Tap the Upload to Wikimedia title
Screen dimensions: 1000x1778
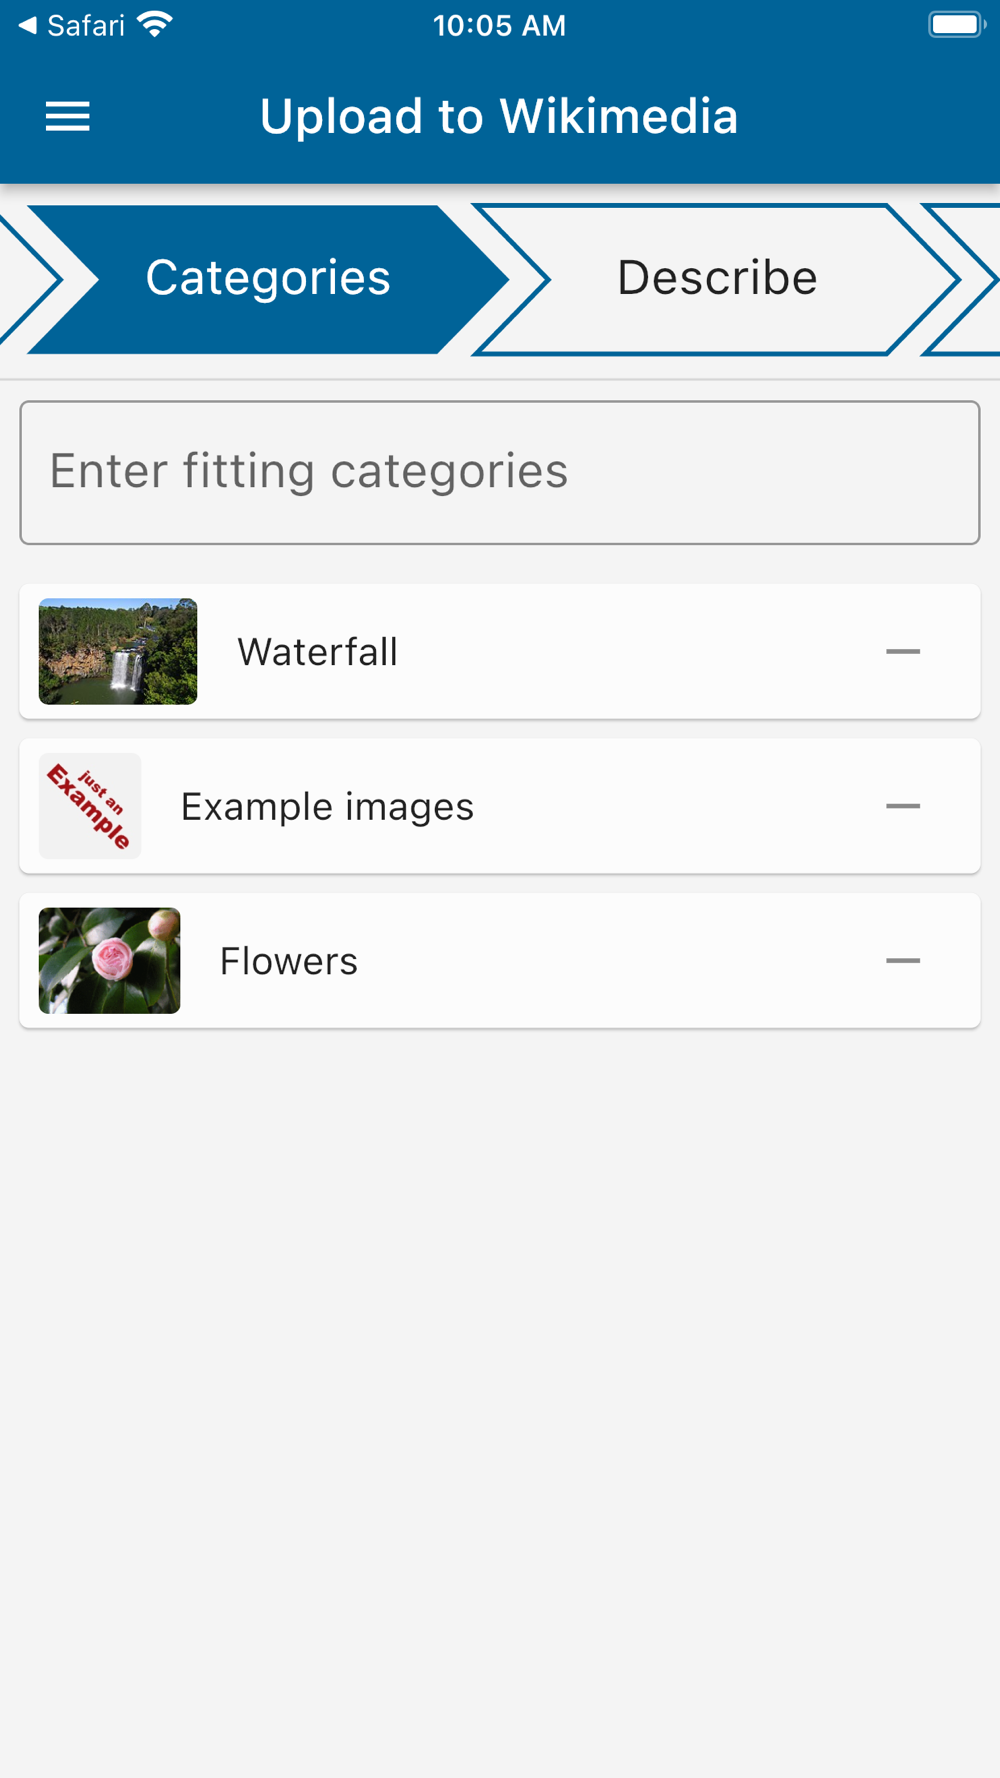(x=498, y=117)
